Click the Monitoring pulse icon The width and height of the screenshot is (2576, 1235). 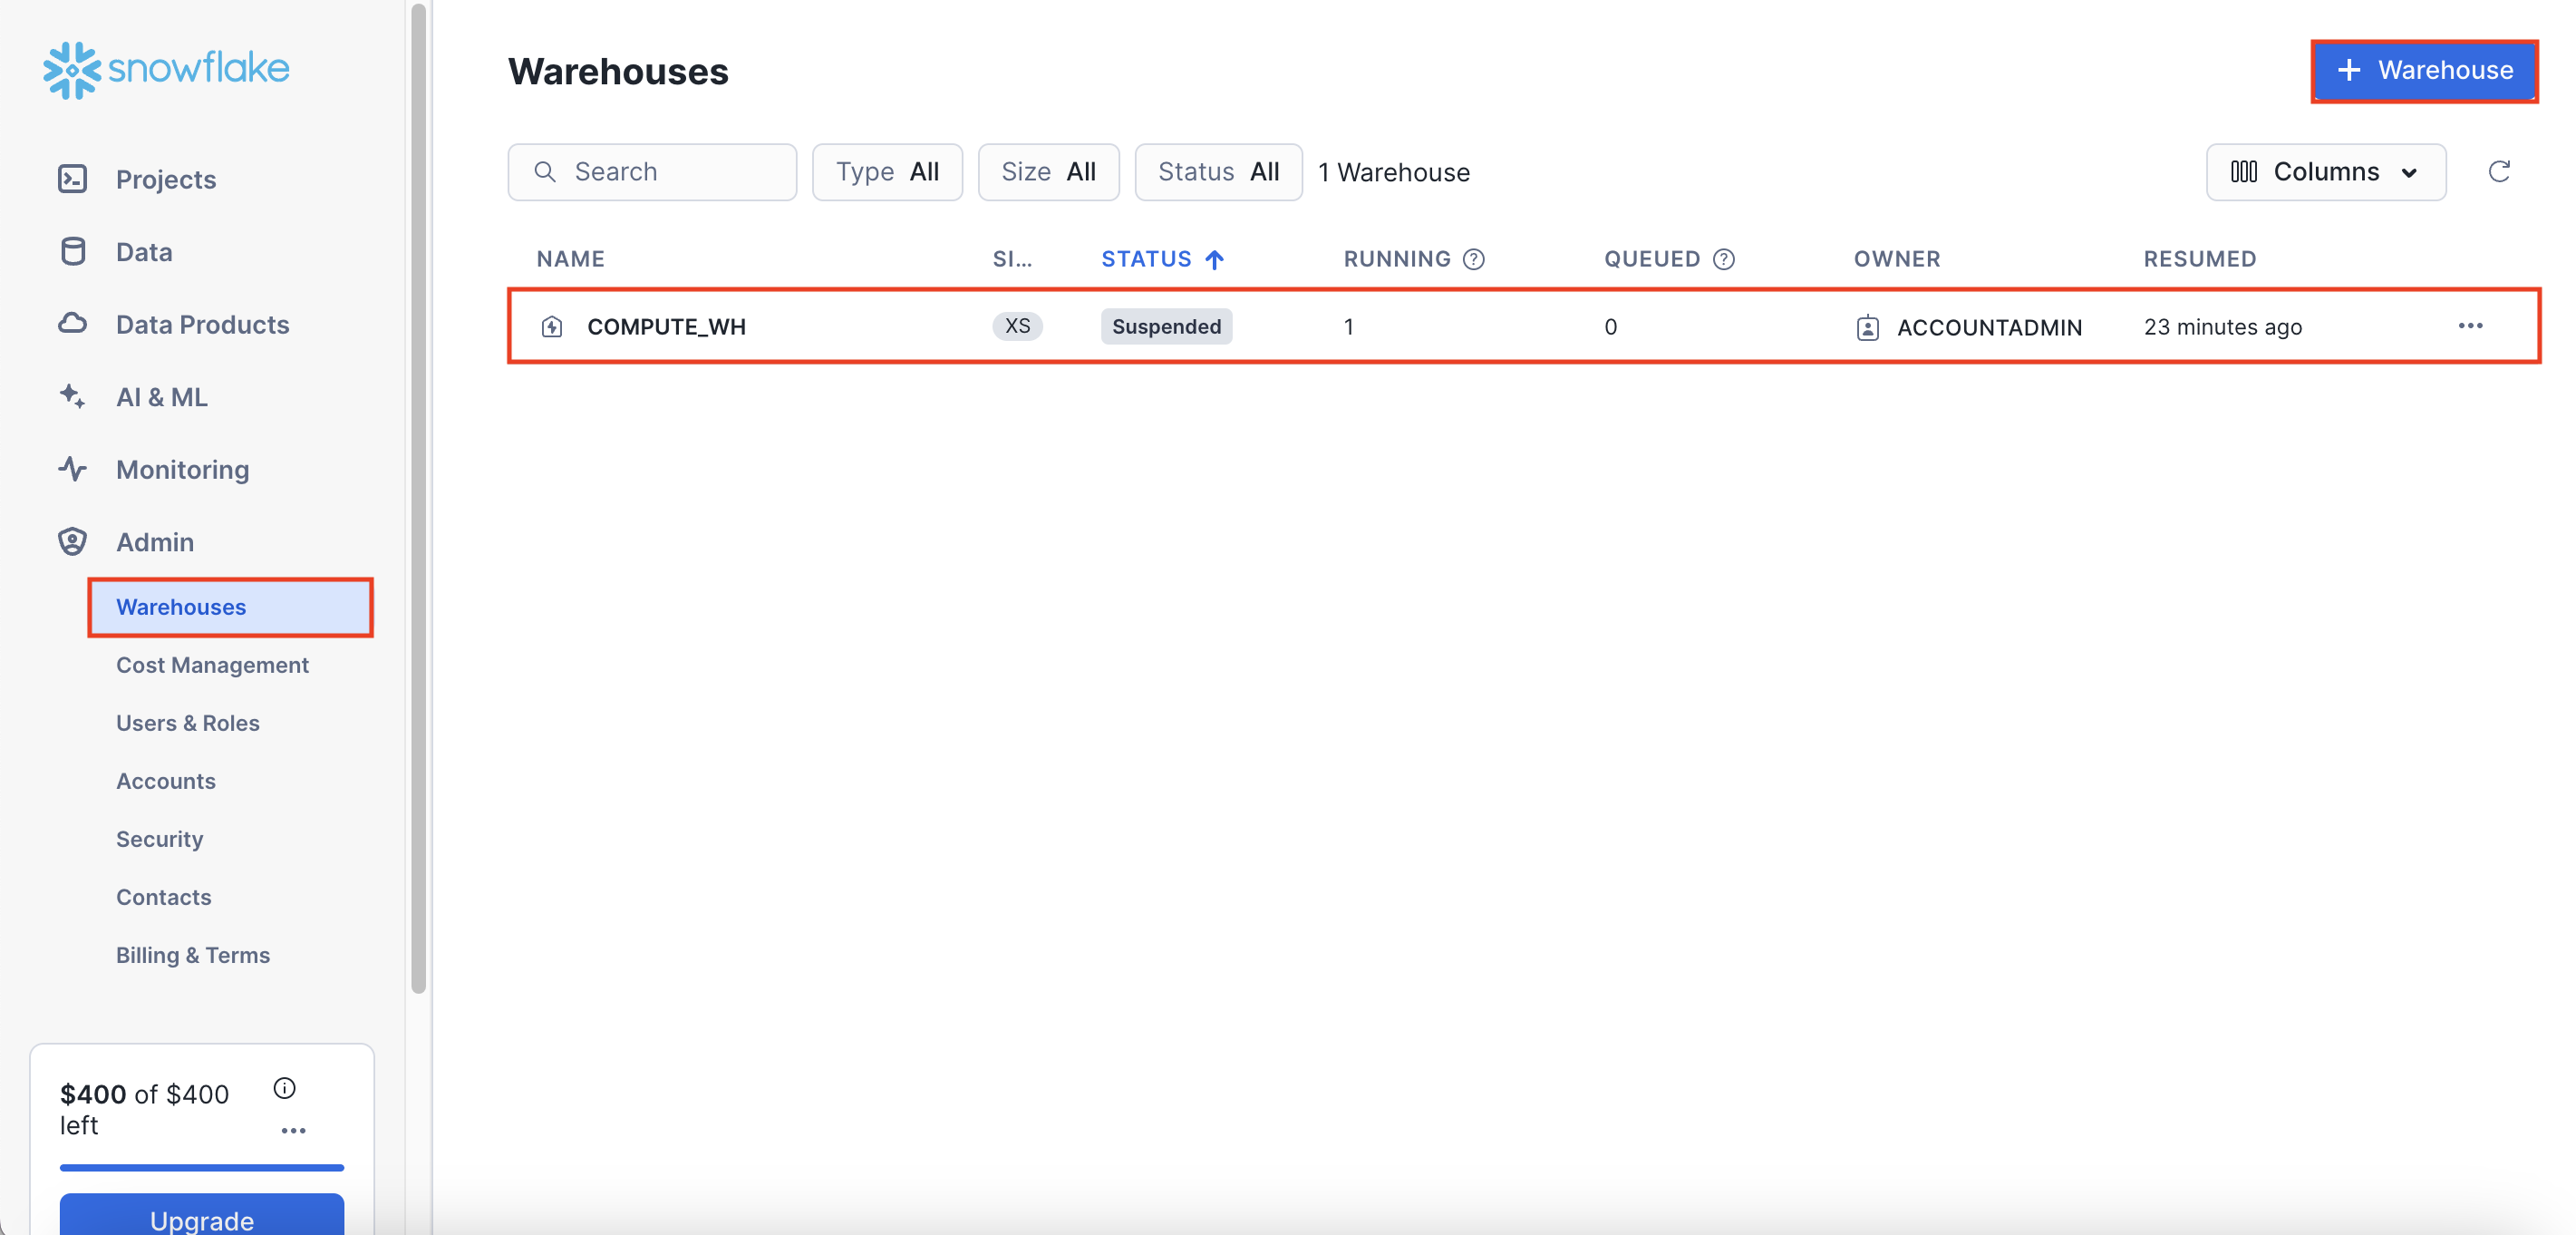(x=72, y=469)
